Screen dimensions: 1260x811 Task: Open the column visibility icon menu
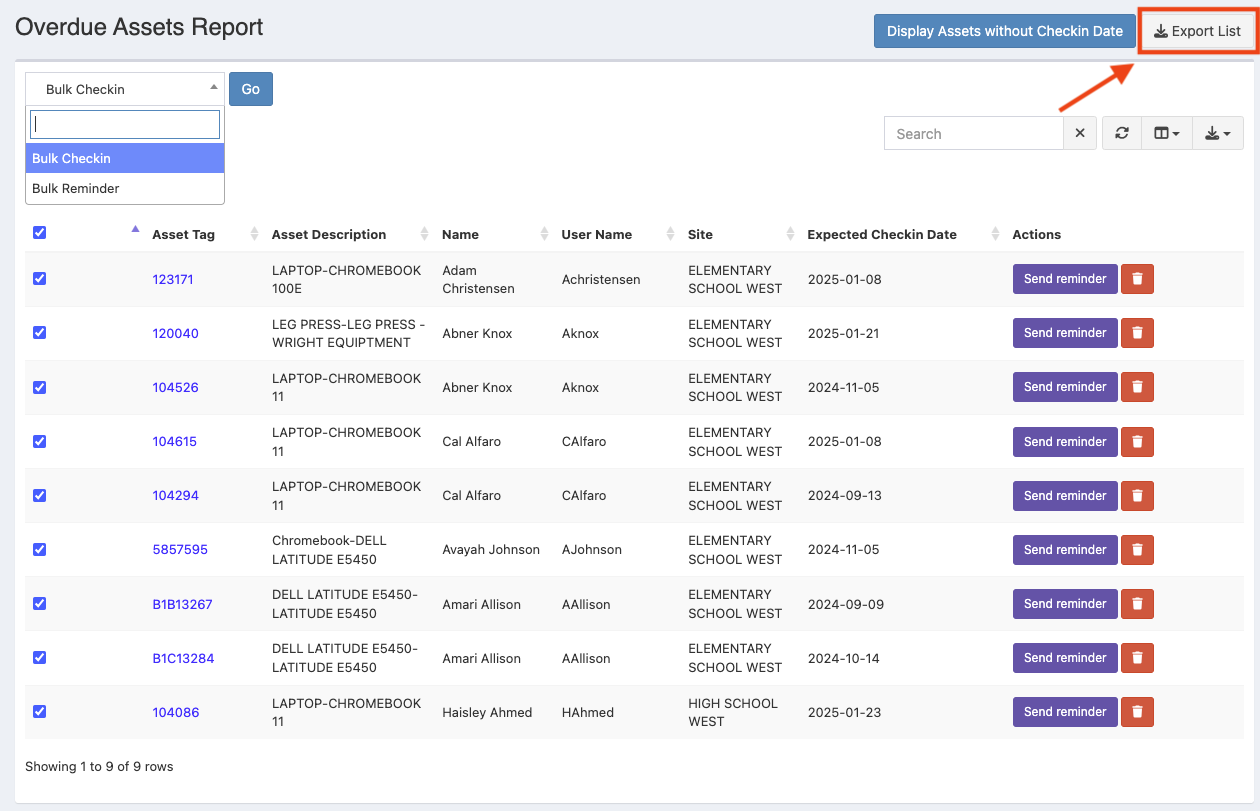pos(1167,134)
